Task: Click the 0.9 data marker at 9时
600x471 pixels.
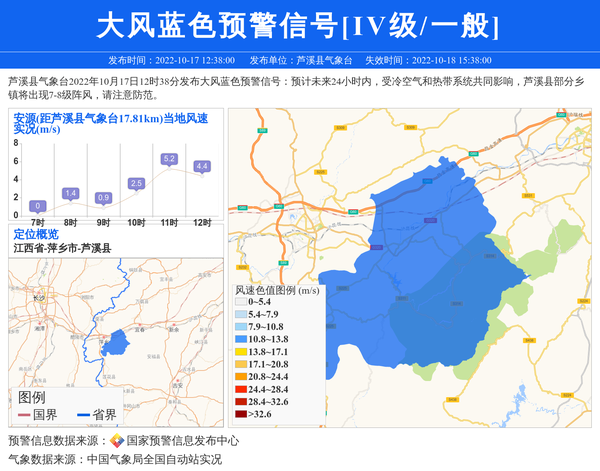Action: [x=103, y=198]
